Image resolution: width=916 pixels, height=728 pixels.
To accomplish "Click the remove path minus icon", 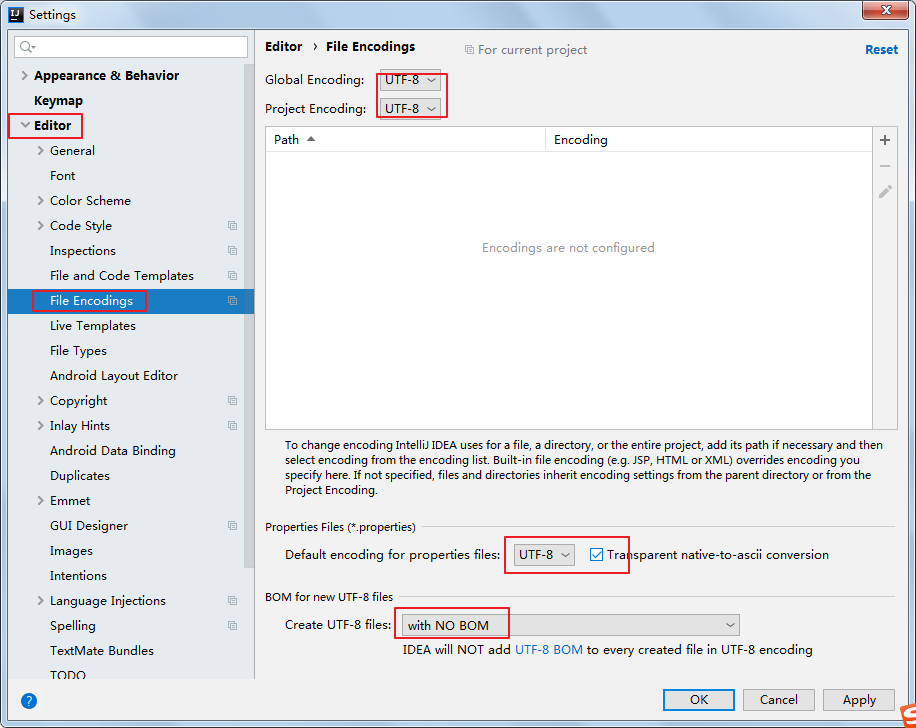I will click(885, 166).
